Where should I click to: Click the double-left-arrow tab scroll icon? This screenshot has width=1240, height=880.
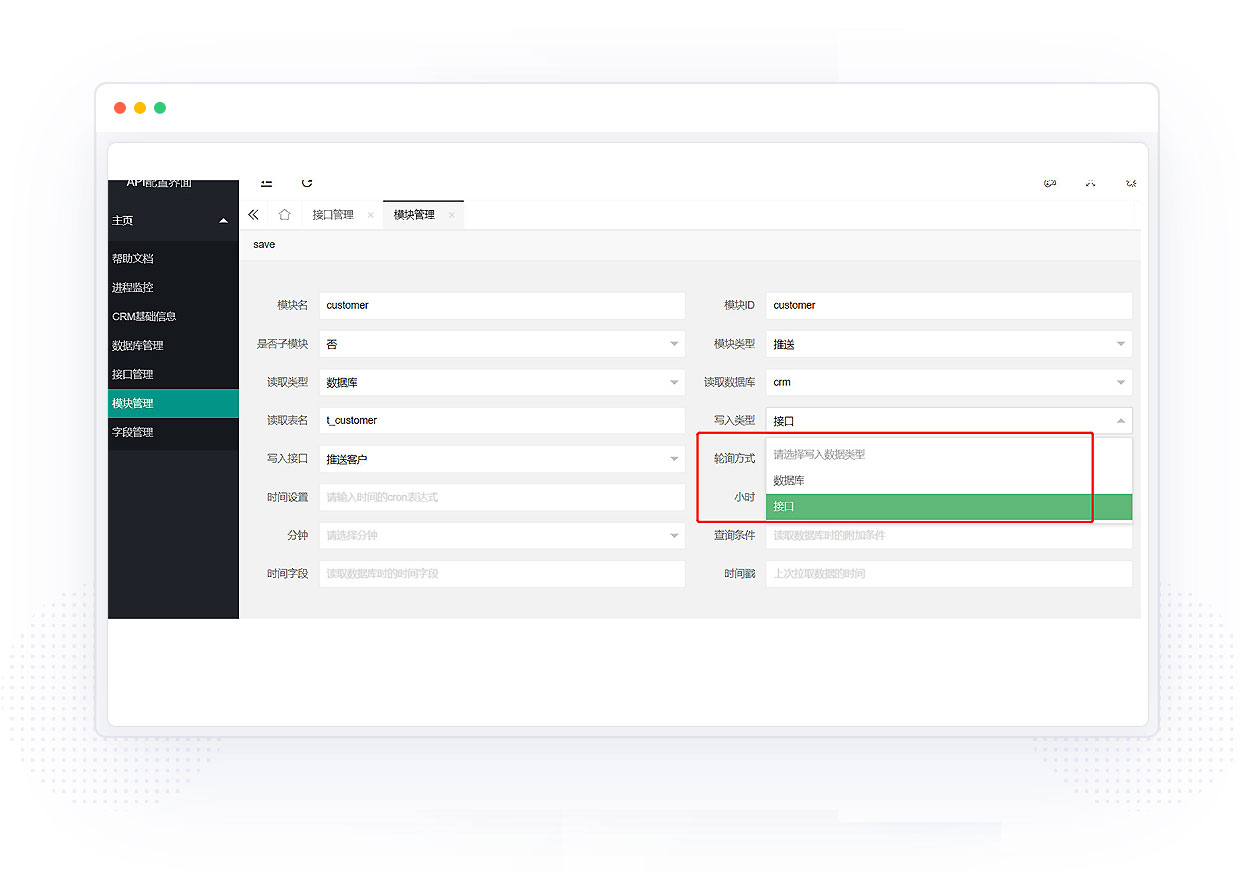click(253, 215)
